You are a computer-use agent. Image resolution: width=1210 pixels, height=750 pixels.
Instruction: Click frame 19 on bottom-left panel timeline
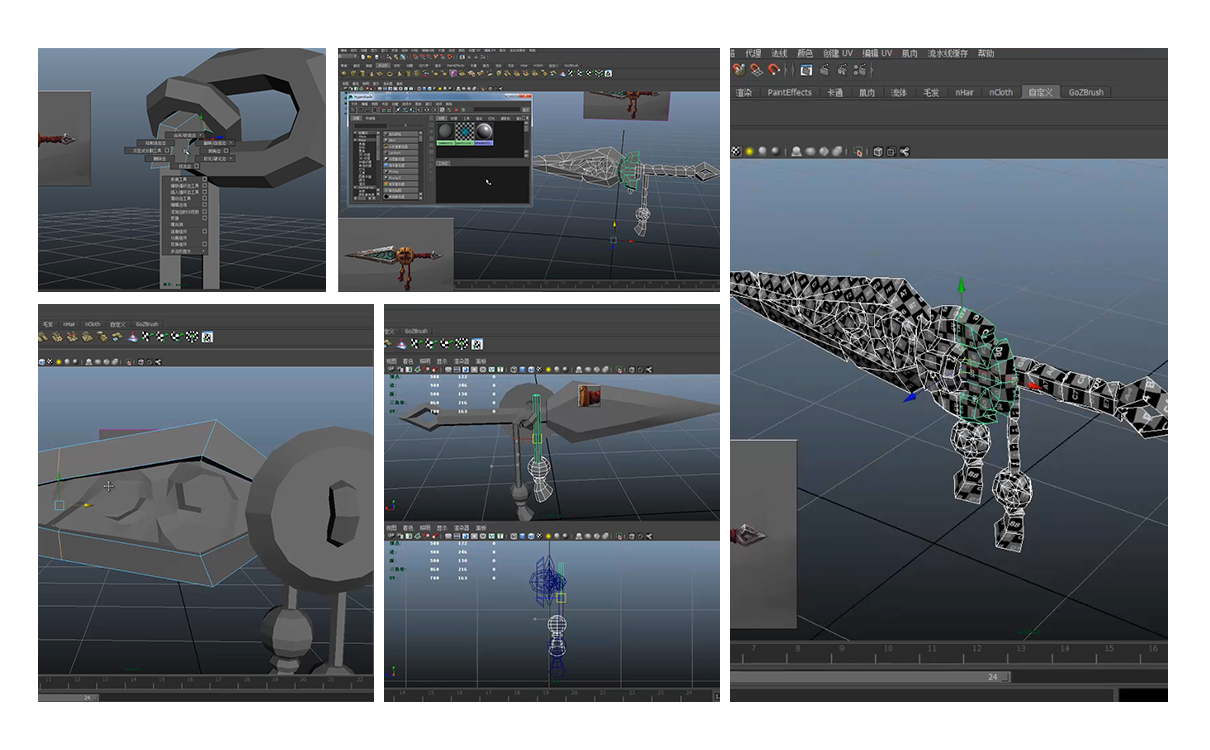click(x=274, y=681)
